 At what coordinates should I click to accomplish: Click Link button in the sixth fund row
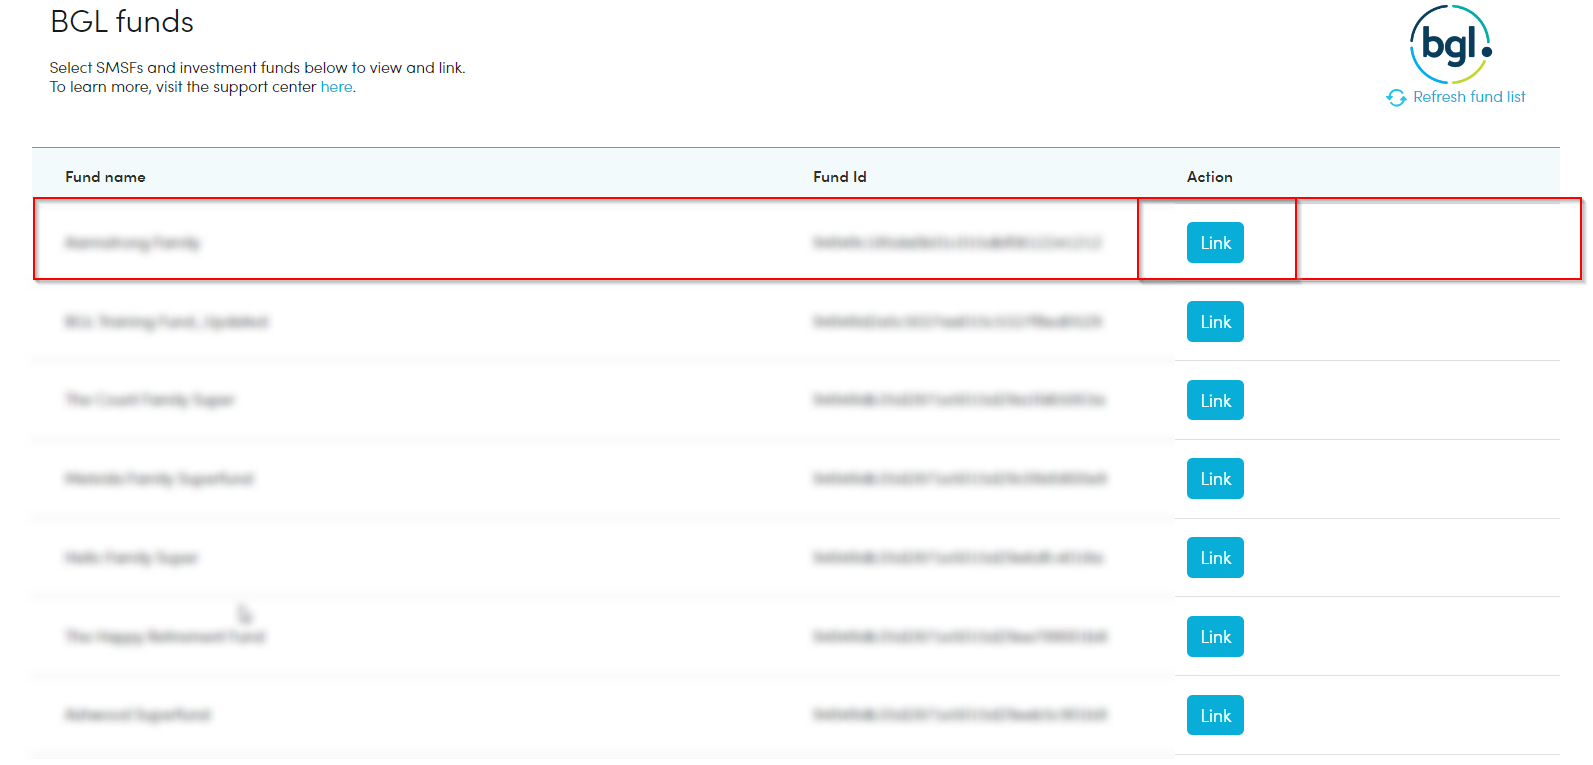[1215, 637]
